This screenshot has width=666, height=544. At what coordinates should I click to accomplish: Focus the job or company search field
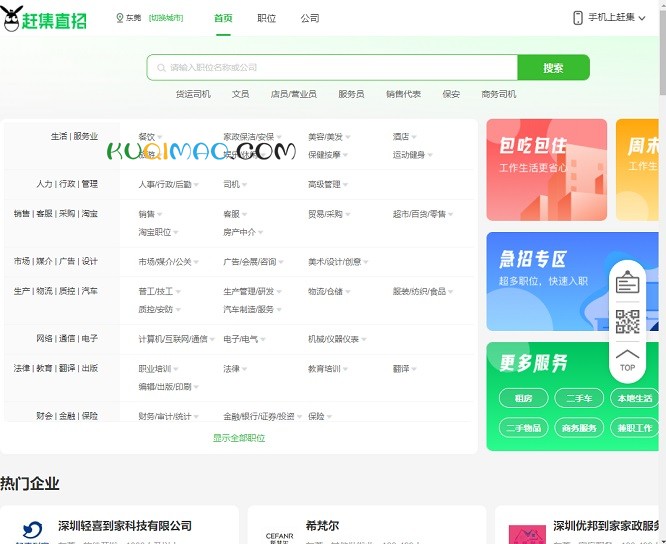(x=333, y=68)
